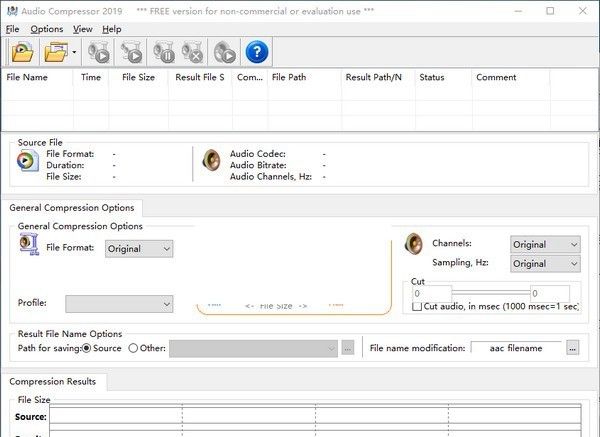Open the View menu
Screen dimensions: 600x437
pos(83,29)
